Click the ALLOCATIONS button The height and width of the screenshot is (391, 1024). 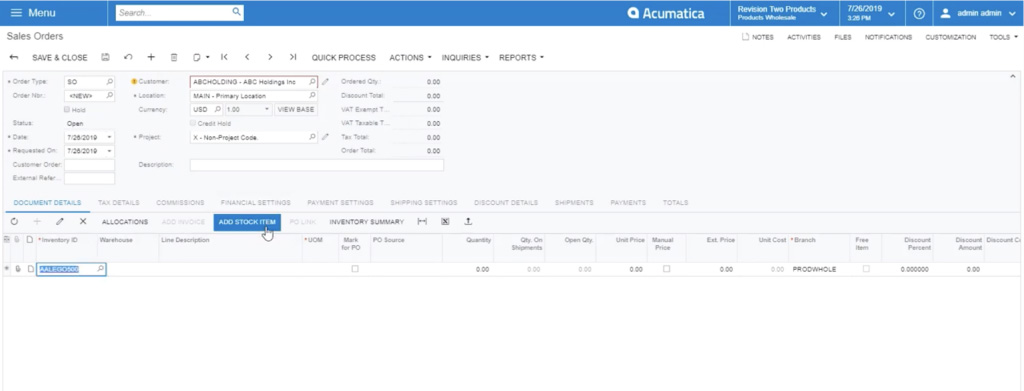pyautogui.click(x=125, y=222)
